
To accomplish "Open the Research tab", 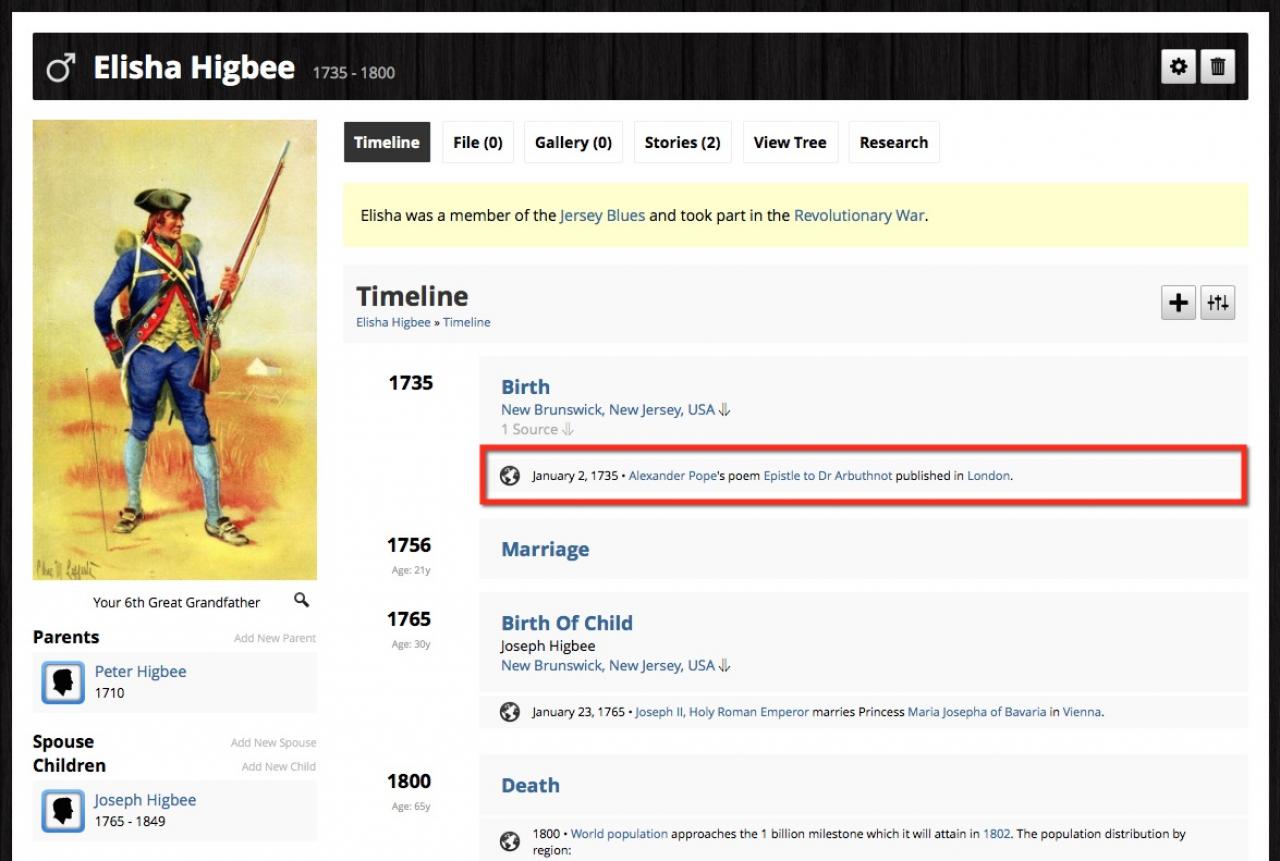I will 894,142.
